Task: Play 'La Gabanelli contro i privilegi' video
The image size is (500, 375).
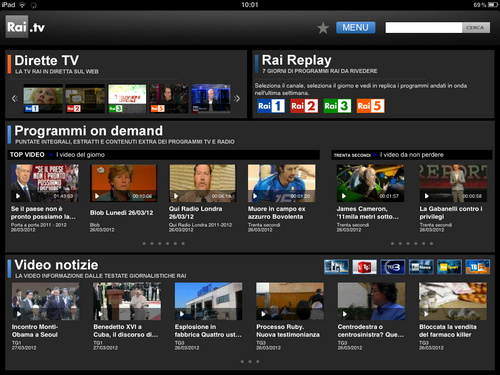Action: click(x=453, y=183)
